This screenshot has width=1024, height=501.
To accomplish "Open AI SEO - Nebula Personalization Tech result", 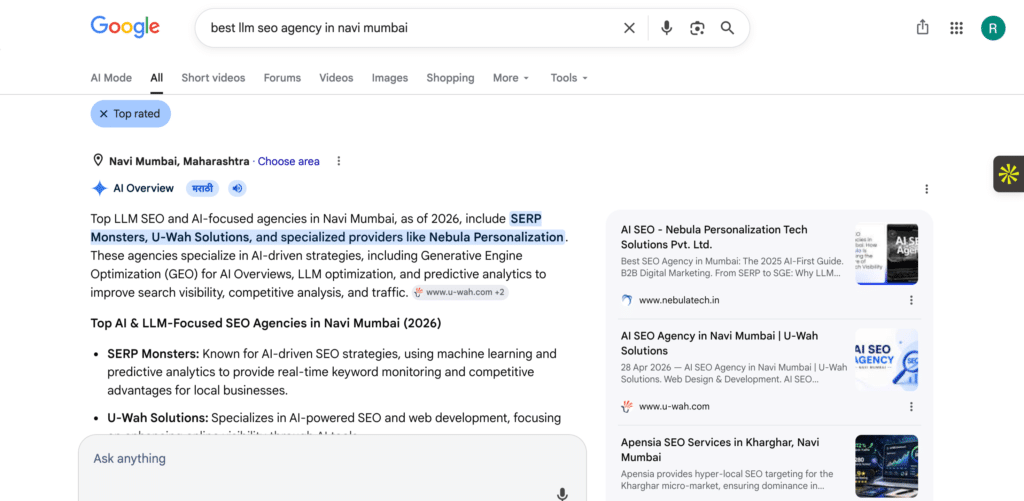I will click(x=714, y=237).
